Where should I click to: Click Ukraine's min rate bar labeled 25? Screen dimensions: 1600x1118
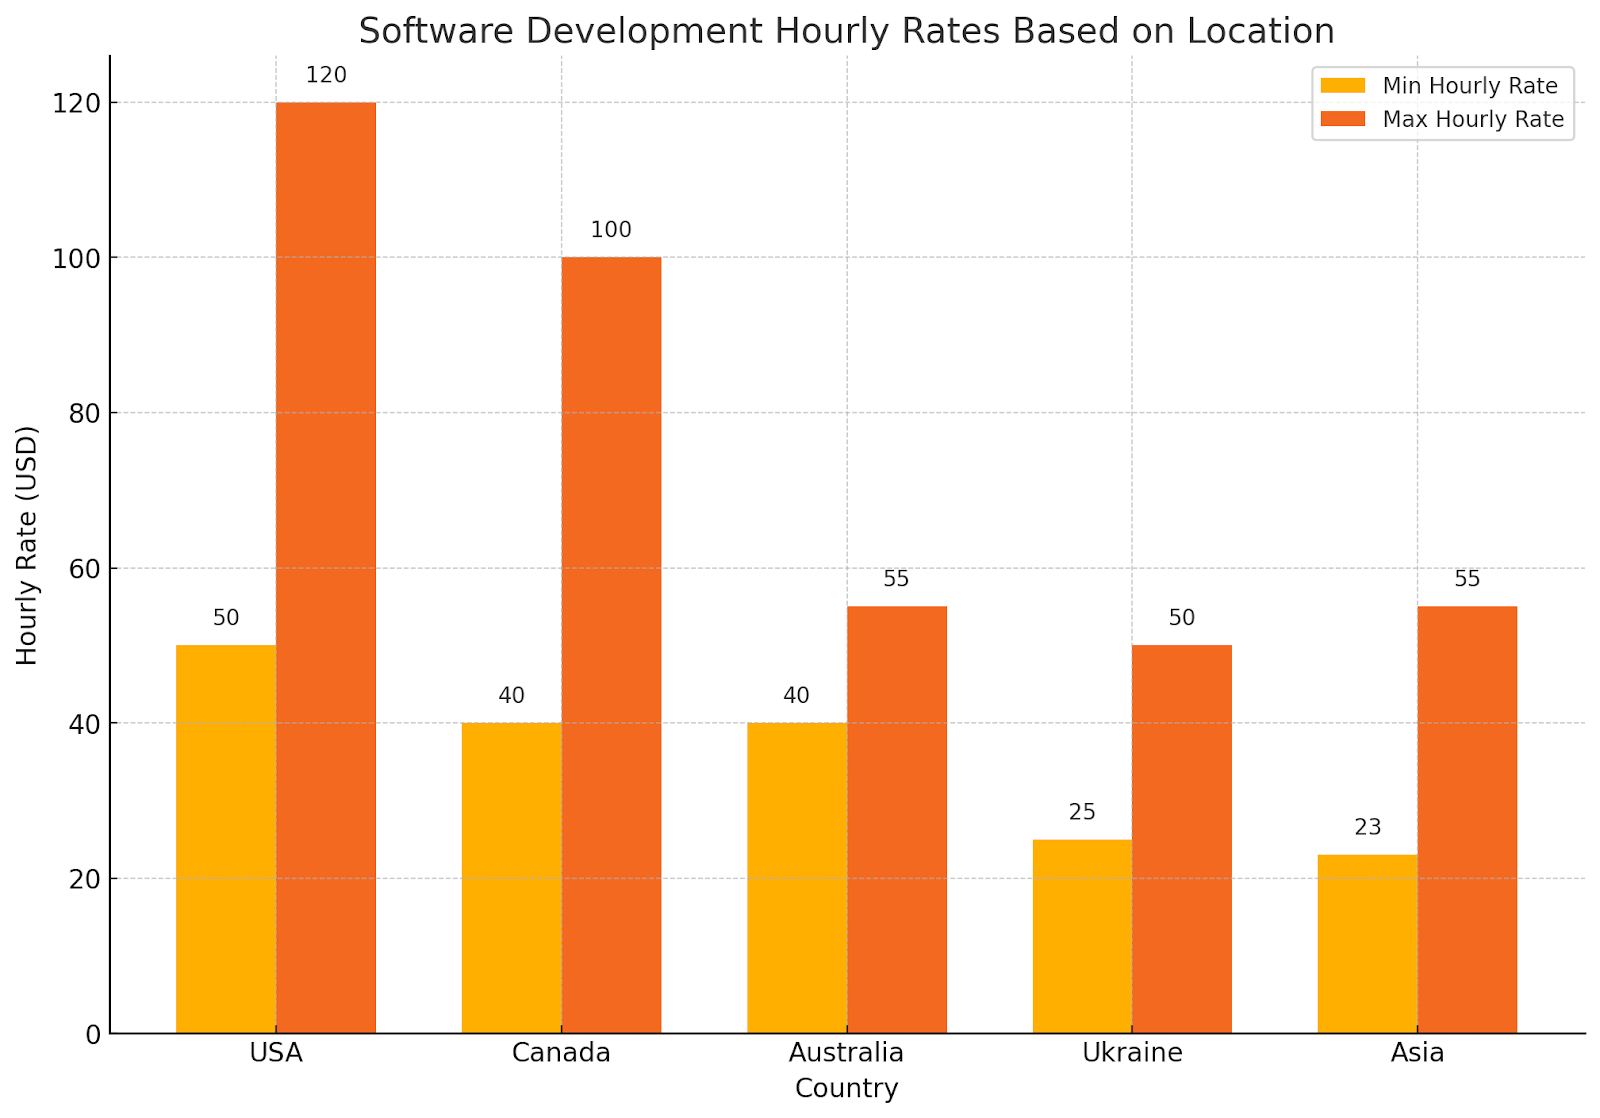point(1082,936)
